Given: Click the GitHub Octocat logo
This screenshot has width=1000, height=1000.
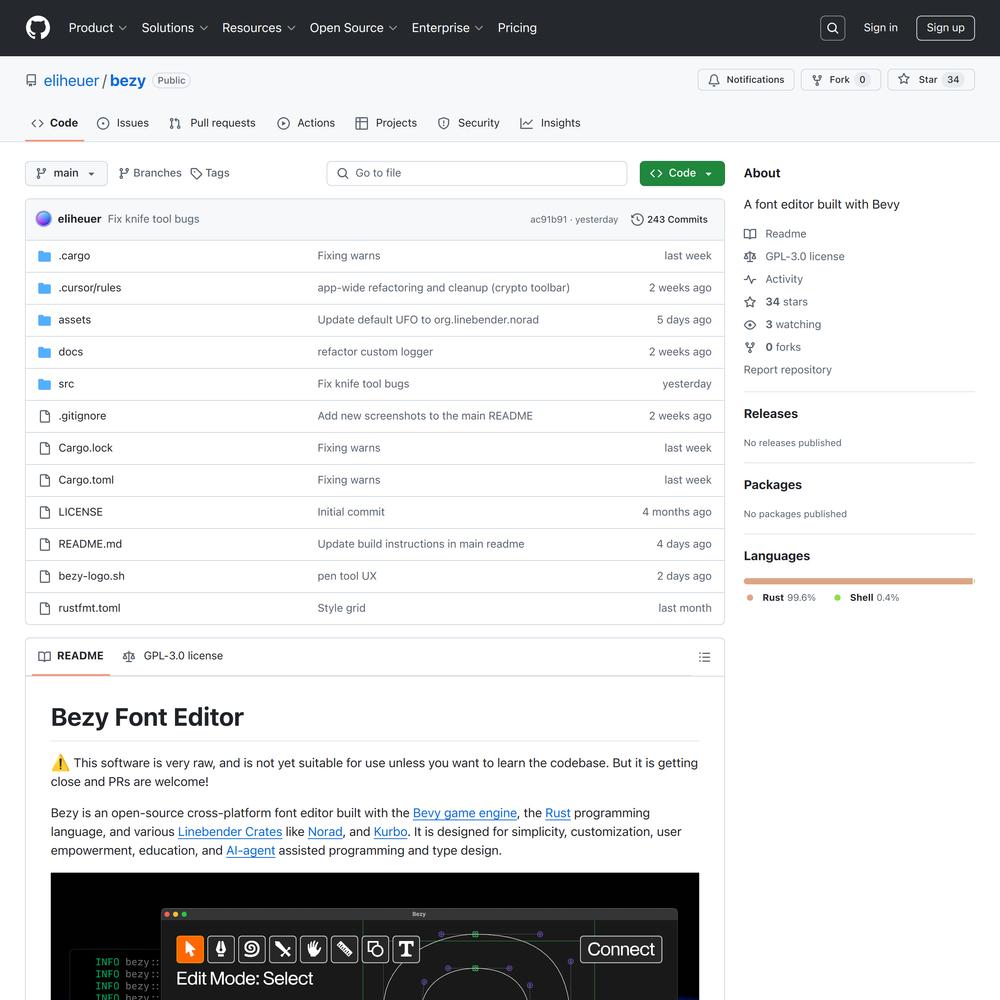Looking at the screenshot, I should pos(38,28).
